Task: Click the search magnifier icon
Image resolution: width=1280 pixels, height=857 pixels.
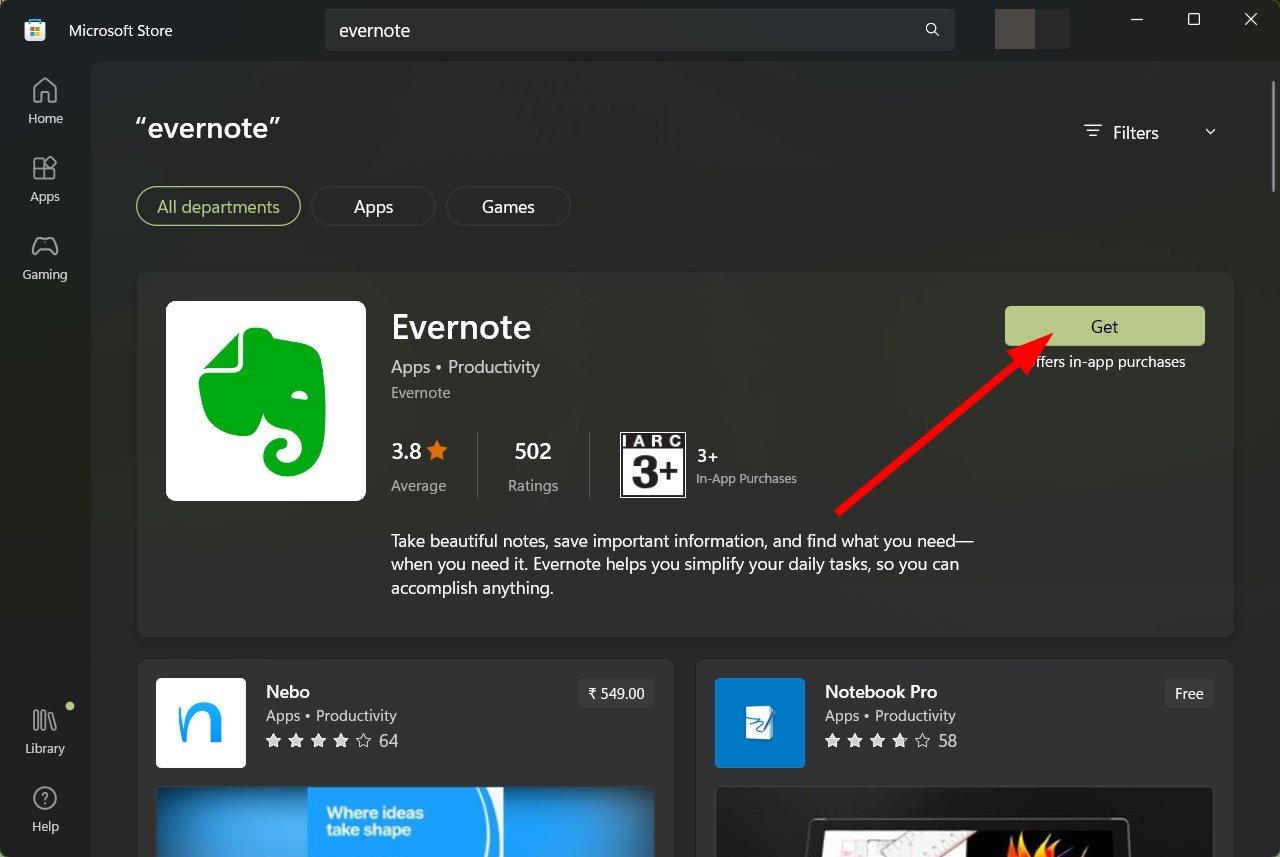Action: tap(932, 30)
